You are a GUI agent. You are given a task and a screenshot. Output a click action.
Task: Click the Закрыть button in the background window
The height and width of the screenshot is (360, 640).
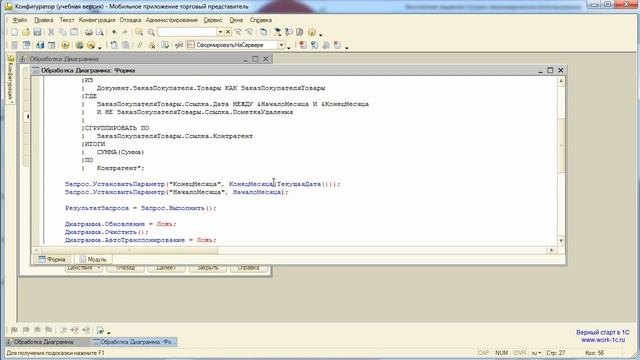coord(208,268)
